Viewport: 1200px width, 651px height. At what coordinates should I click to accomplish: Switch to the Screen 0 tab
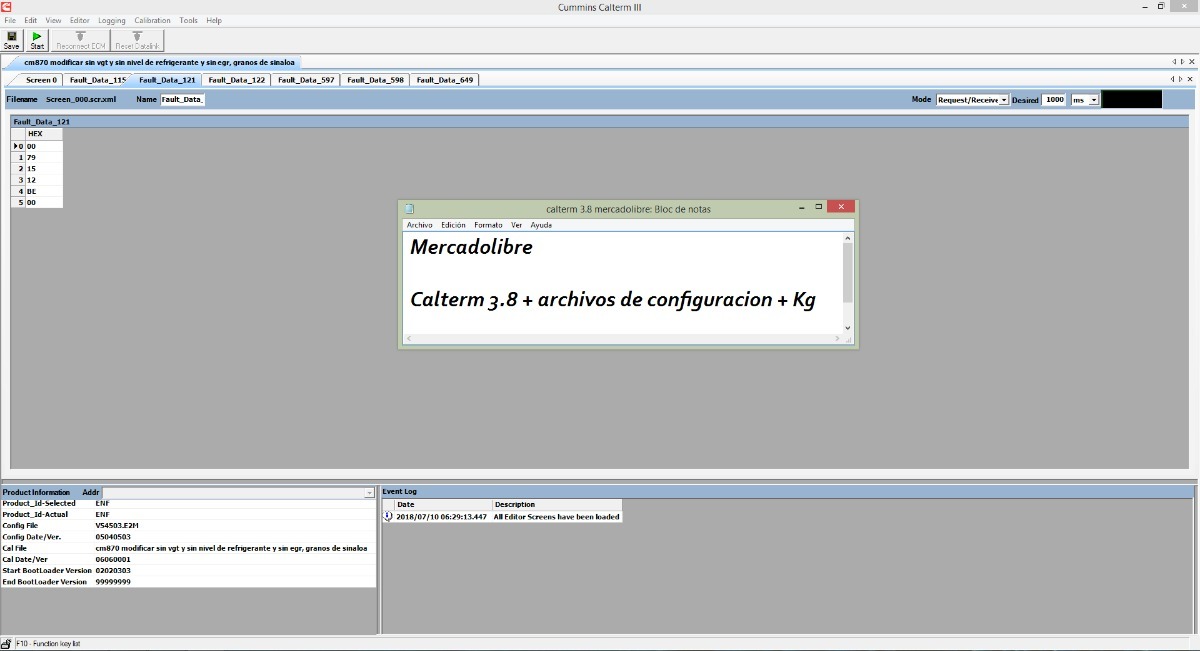(x=41, y=80)
